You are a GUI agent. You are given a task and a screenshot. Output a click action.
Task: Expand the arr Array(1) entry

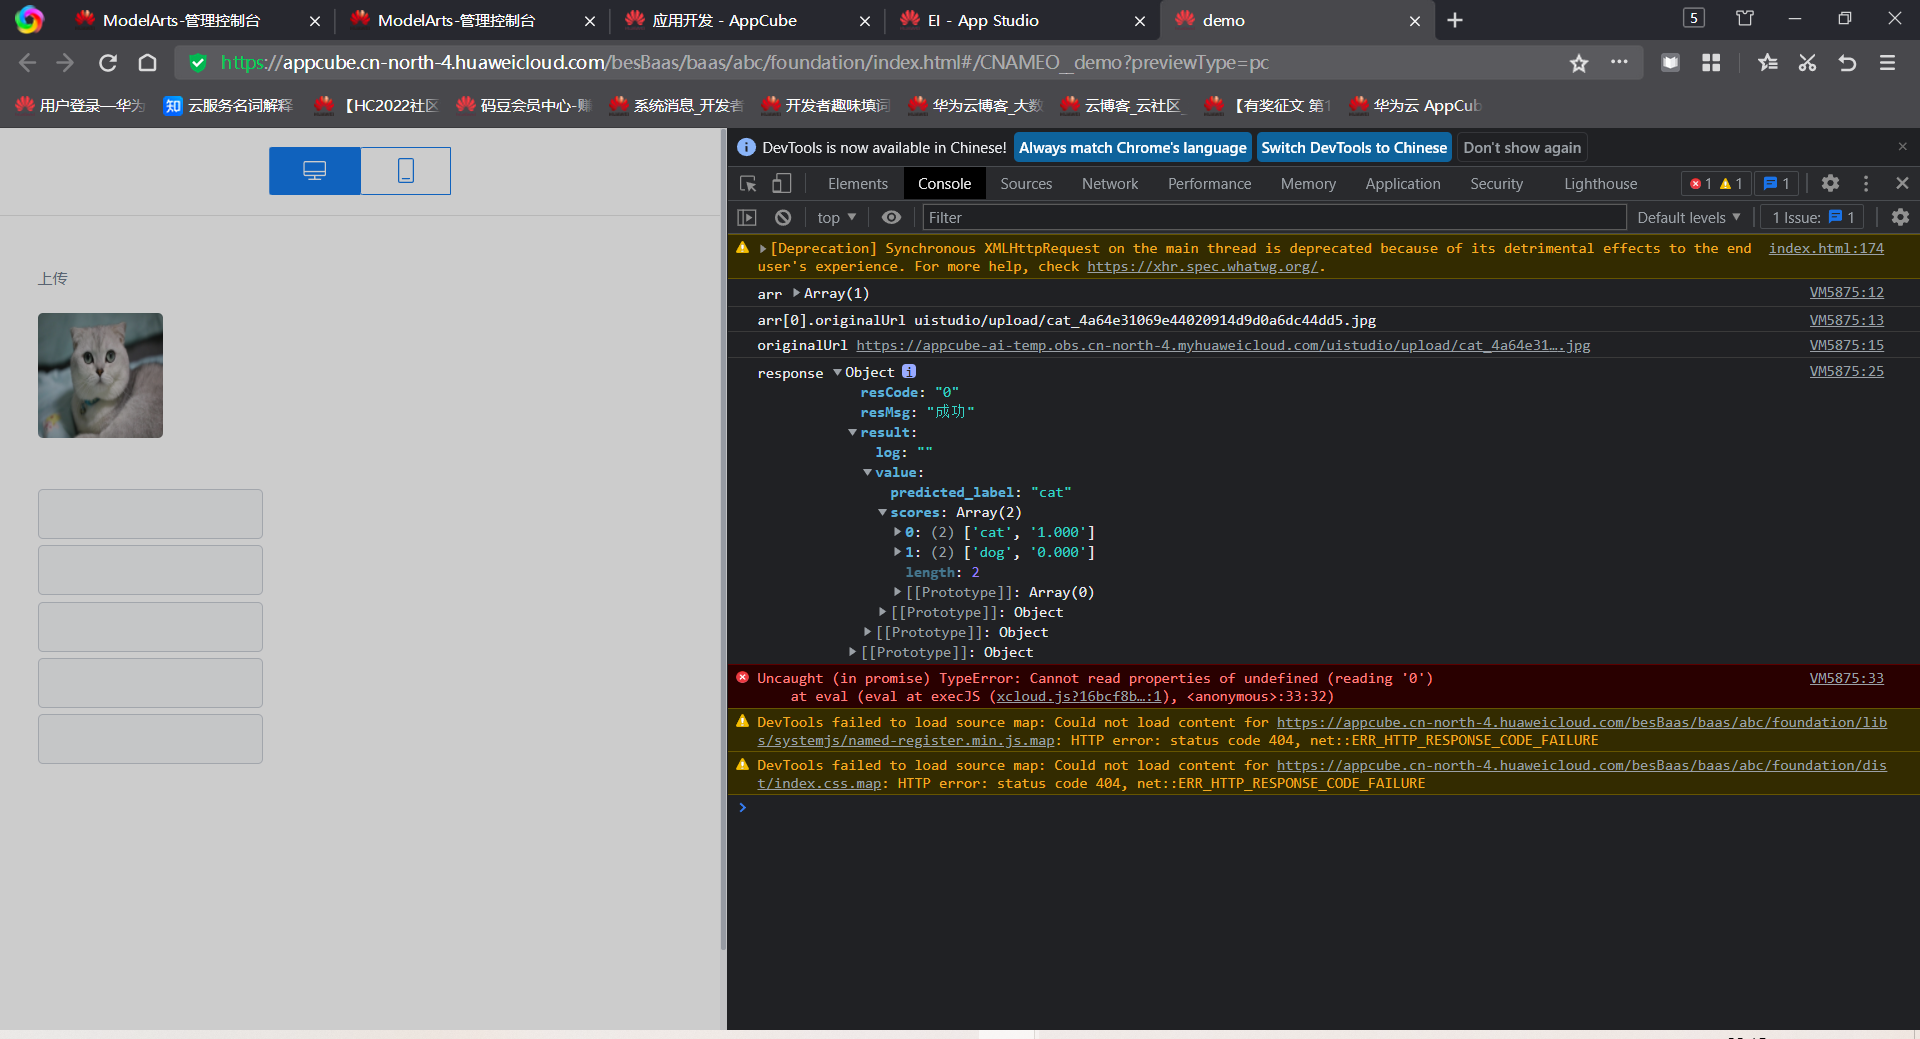[x=797, y=293]
